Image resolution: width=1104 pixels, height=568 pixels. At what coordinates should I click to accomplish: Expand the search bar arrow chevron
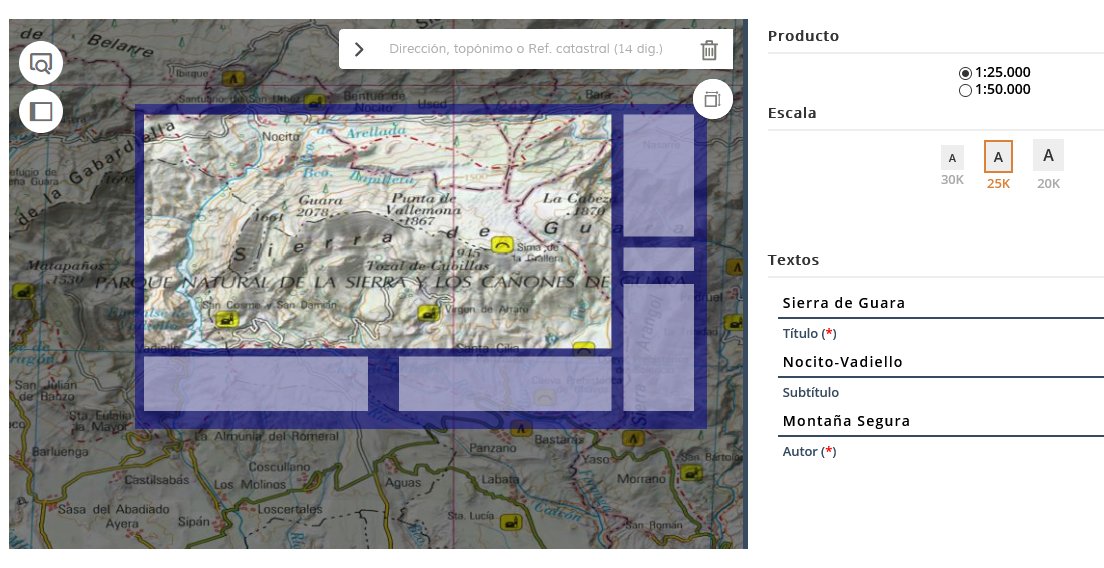click(x=359, y=49)
